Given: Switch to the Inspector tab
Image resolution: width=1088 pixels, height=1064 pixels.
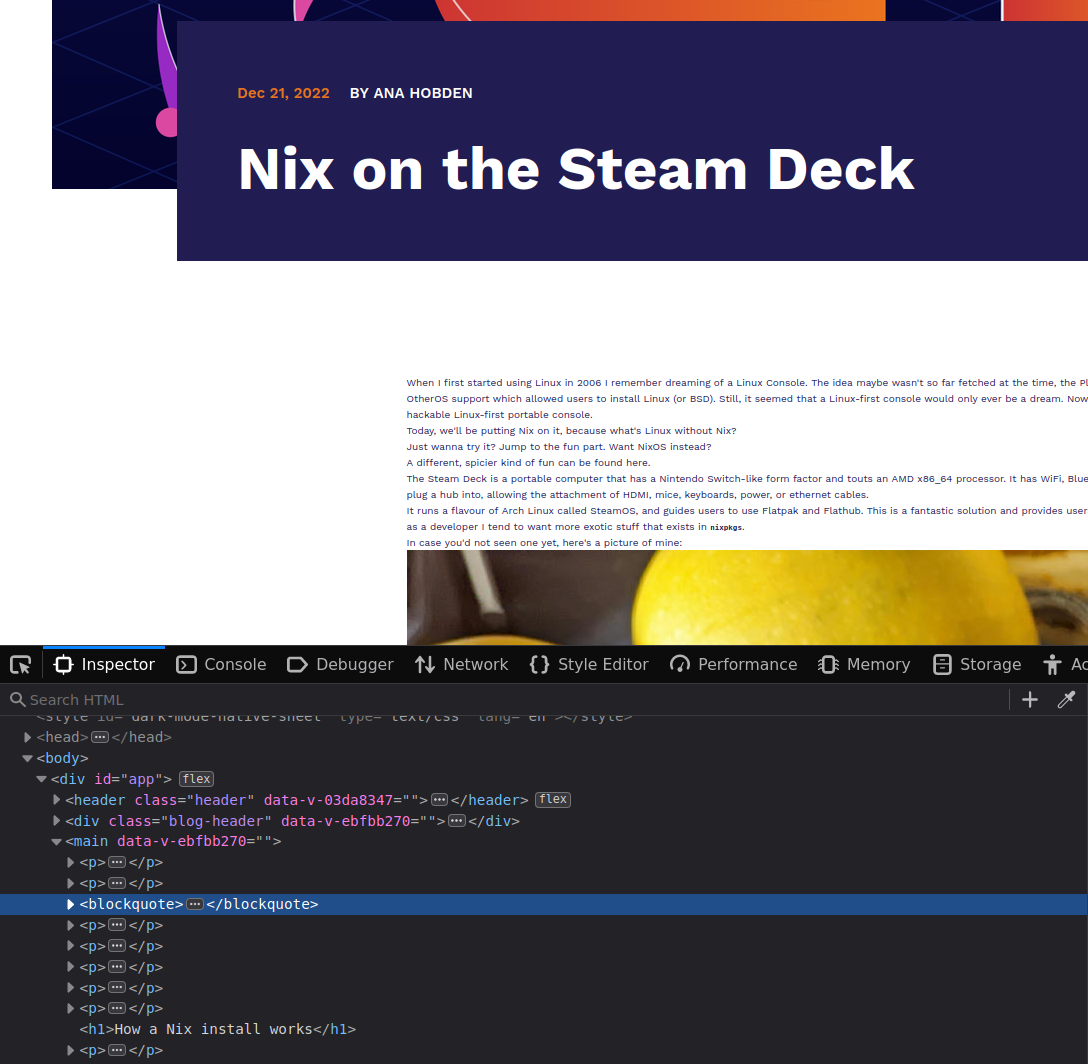Looking at the screenshot, I should [x=103, y=663].
